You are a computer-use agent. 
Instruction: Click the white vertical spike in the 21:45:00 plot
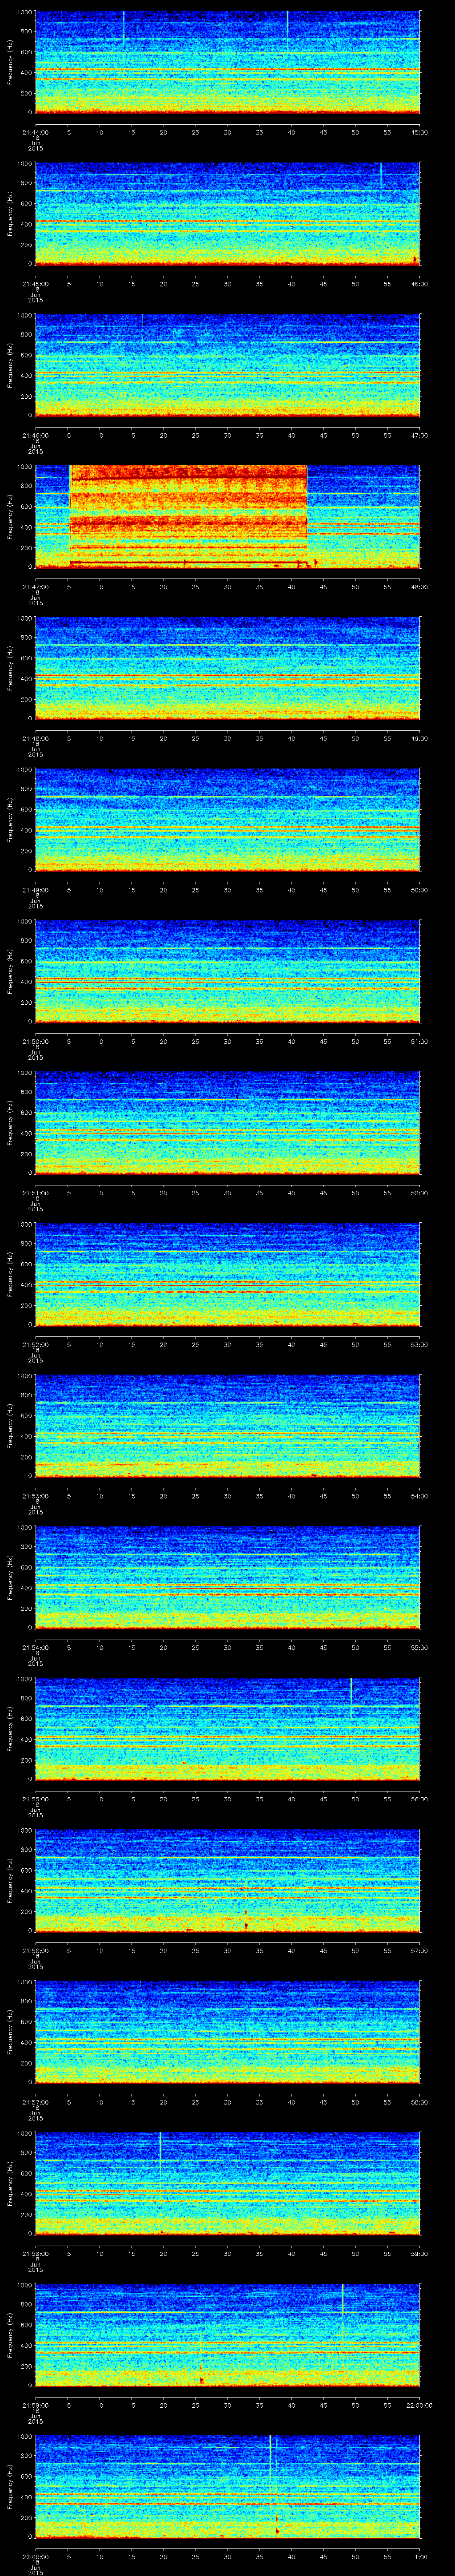tap(381, 175)
